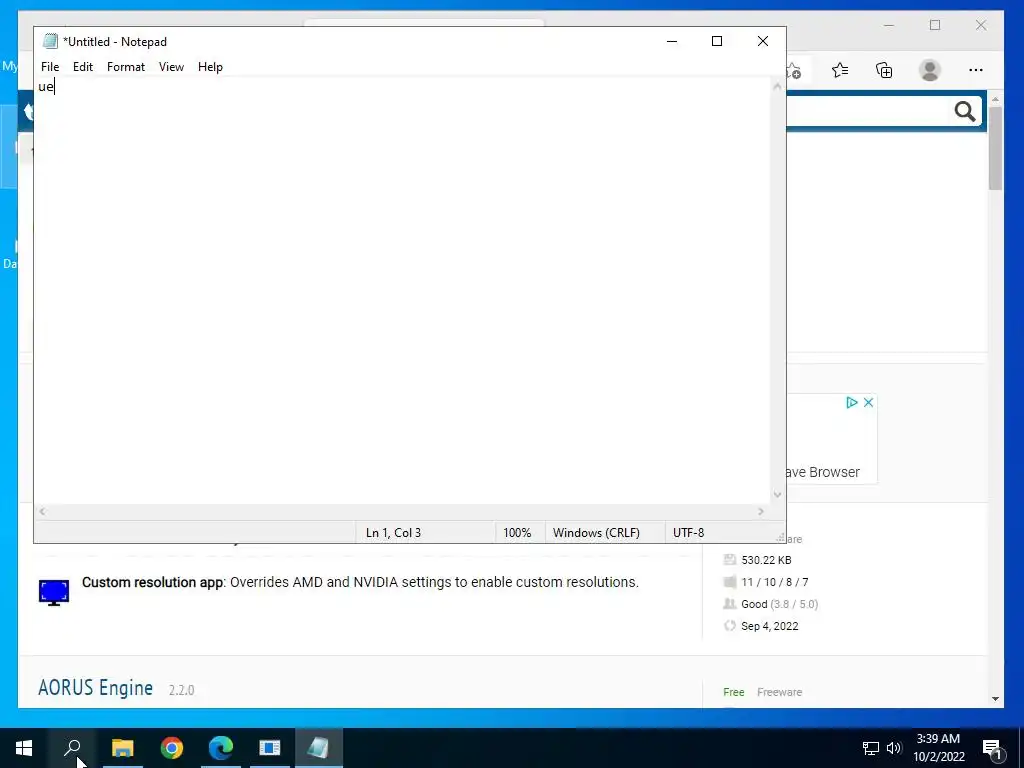Open Edge's Settings and more menu
Screen dimensions: 1024x768
(x=976, y=70)
